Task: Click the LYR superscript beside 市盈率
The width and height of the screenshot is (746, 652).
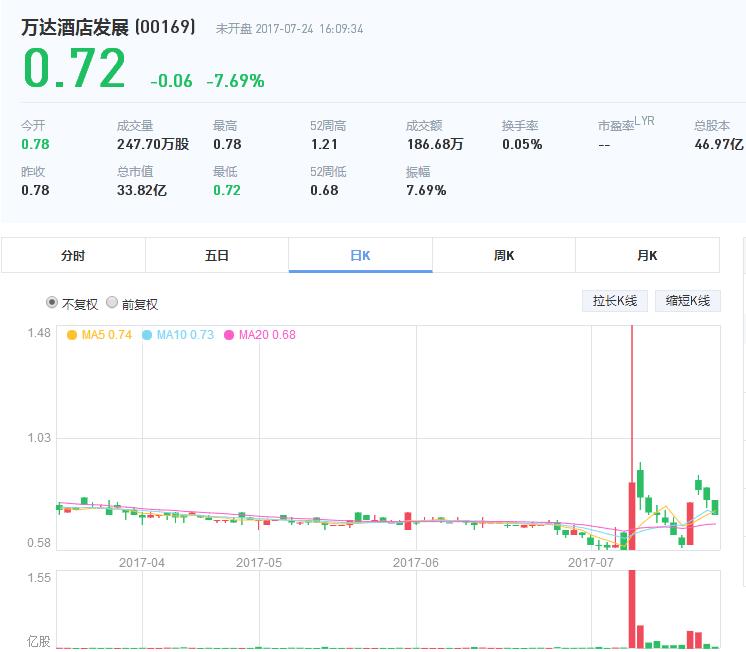Action: [644, 121]
